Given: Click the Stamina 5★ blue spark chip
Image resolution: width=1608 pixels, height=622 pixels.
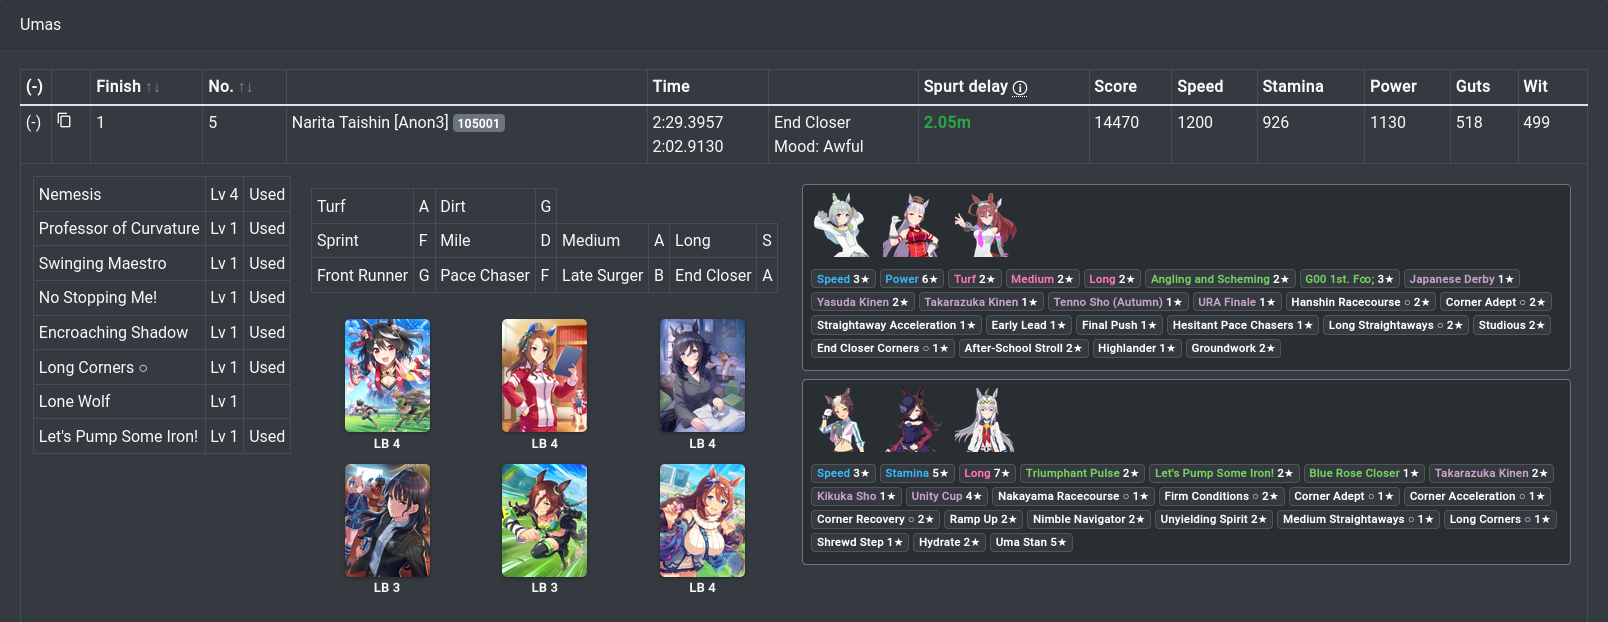Looking at the screenshot, I should point(917,473).
